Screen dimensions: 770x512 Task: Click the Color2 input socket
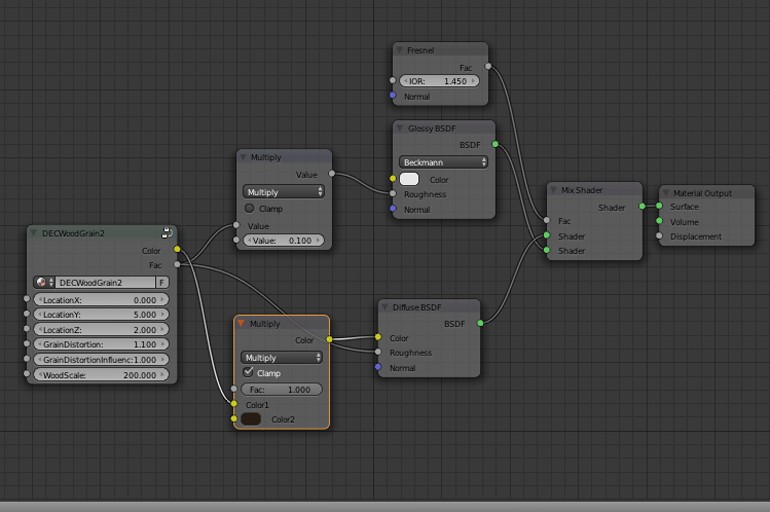(x=234, y=418)
